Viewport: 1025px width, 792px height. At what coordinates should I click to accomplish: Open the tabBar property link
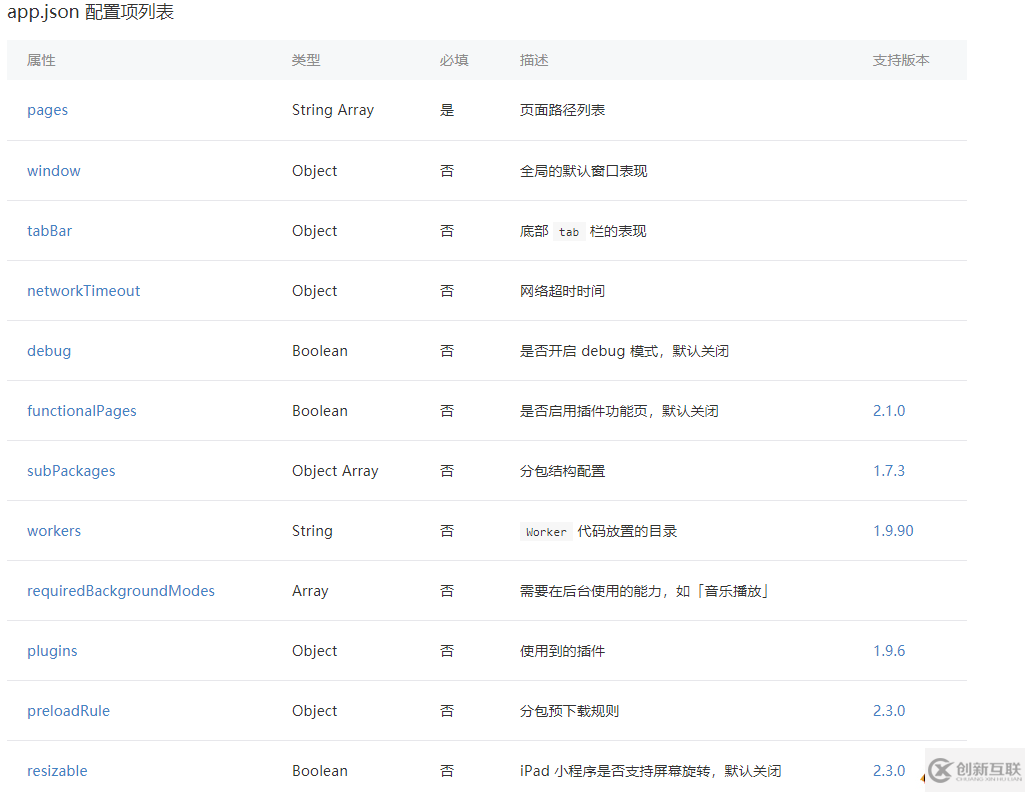[50, 231]
